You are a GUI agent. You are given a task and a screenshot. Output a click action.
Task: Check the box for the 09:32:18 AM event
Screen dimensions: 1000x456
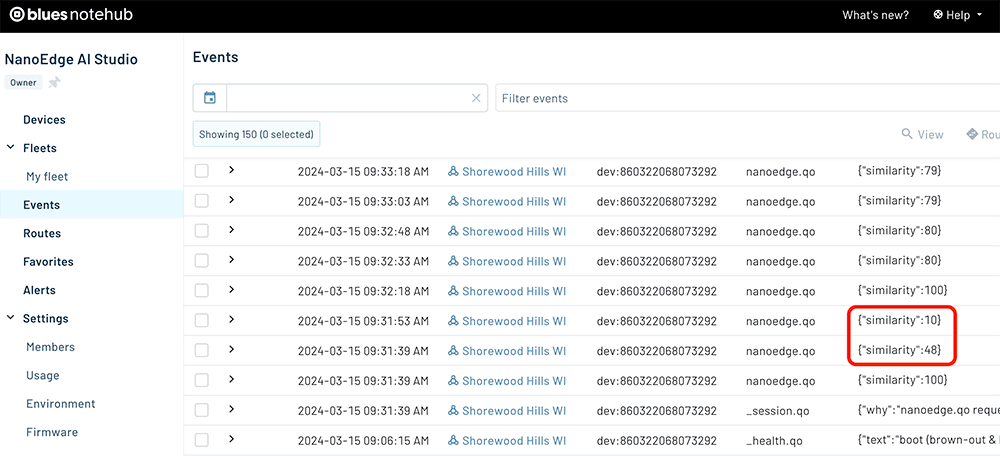coord(202,290)
